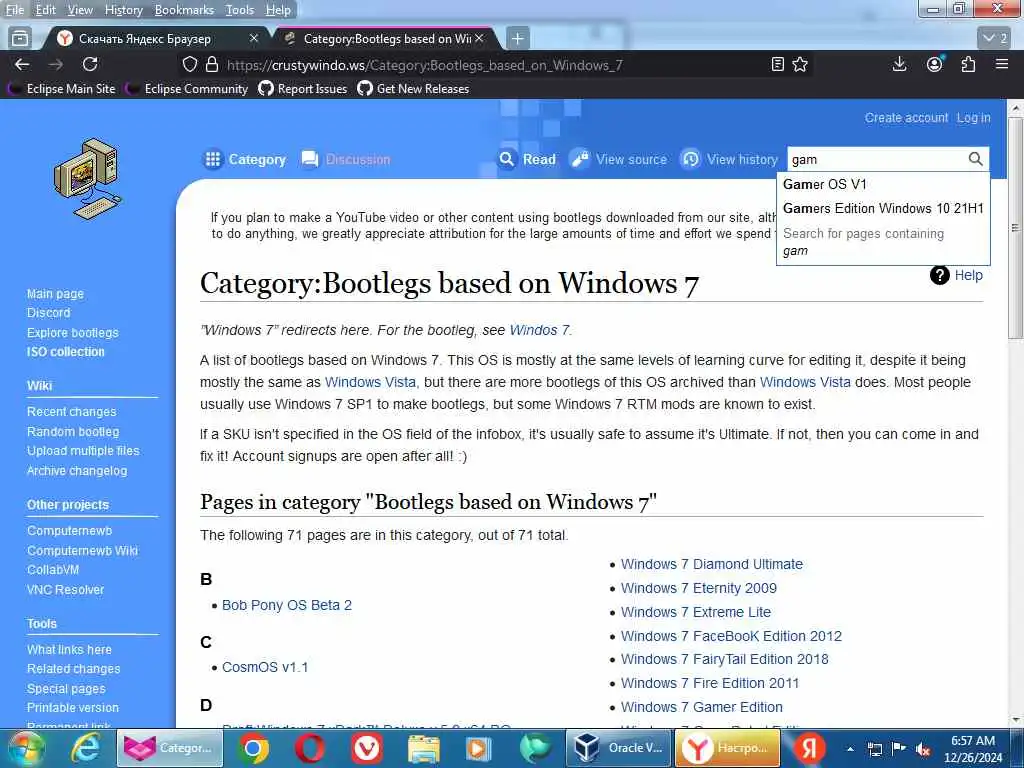Expand the list all tabs dropdown
The image size is (1024, 768).
995,39
